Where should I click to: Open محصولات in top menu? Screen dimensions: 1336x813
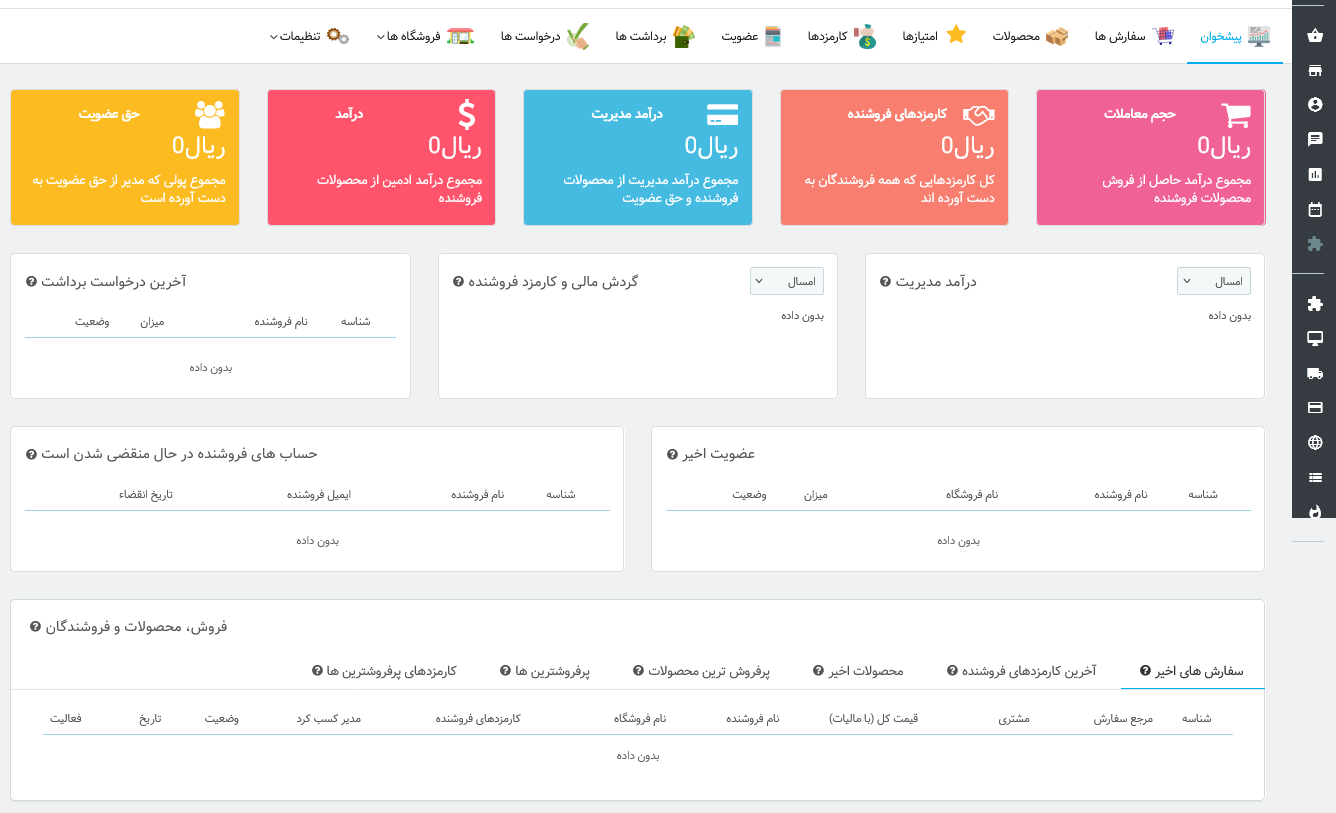pyautogui.click(x=1030, y=36)
